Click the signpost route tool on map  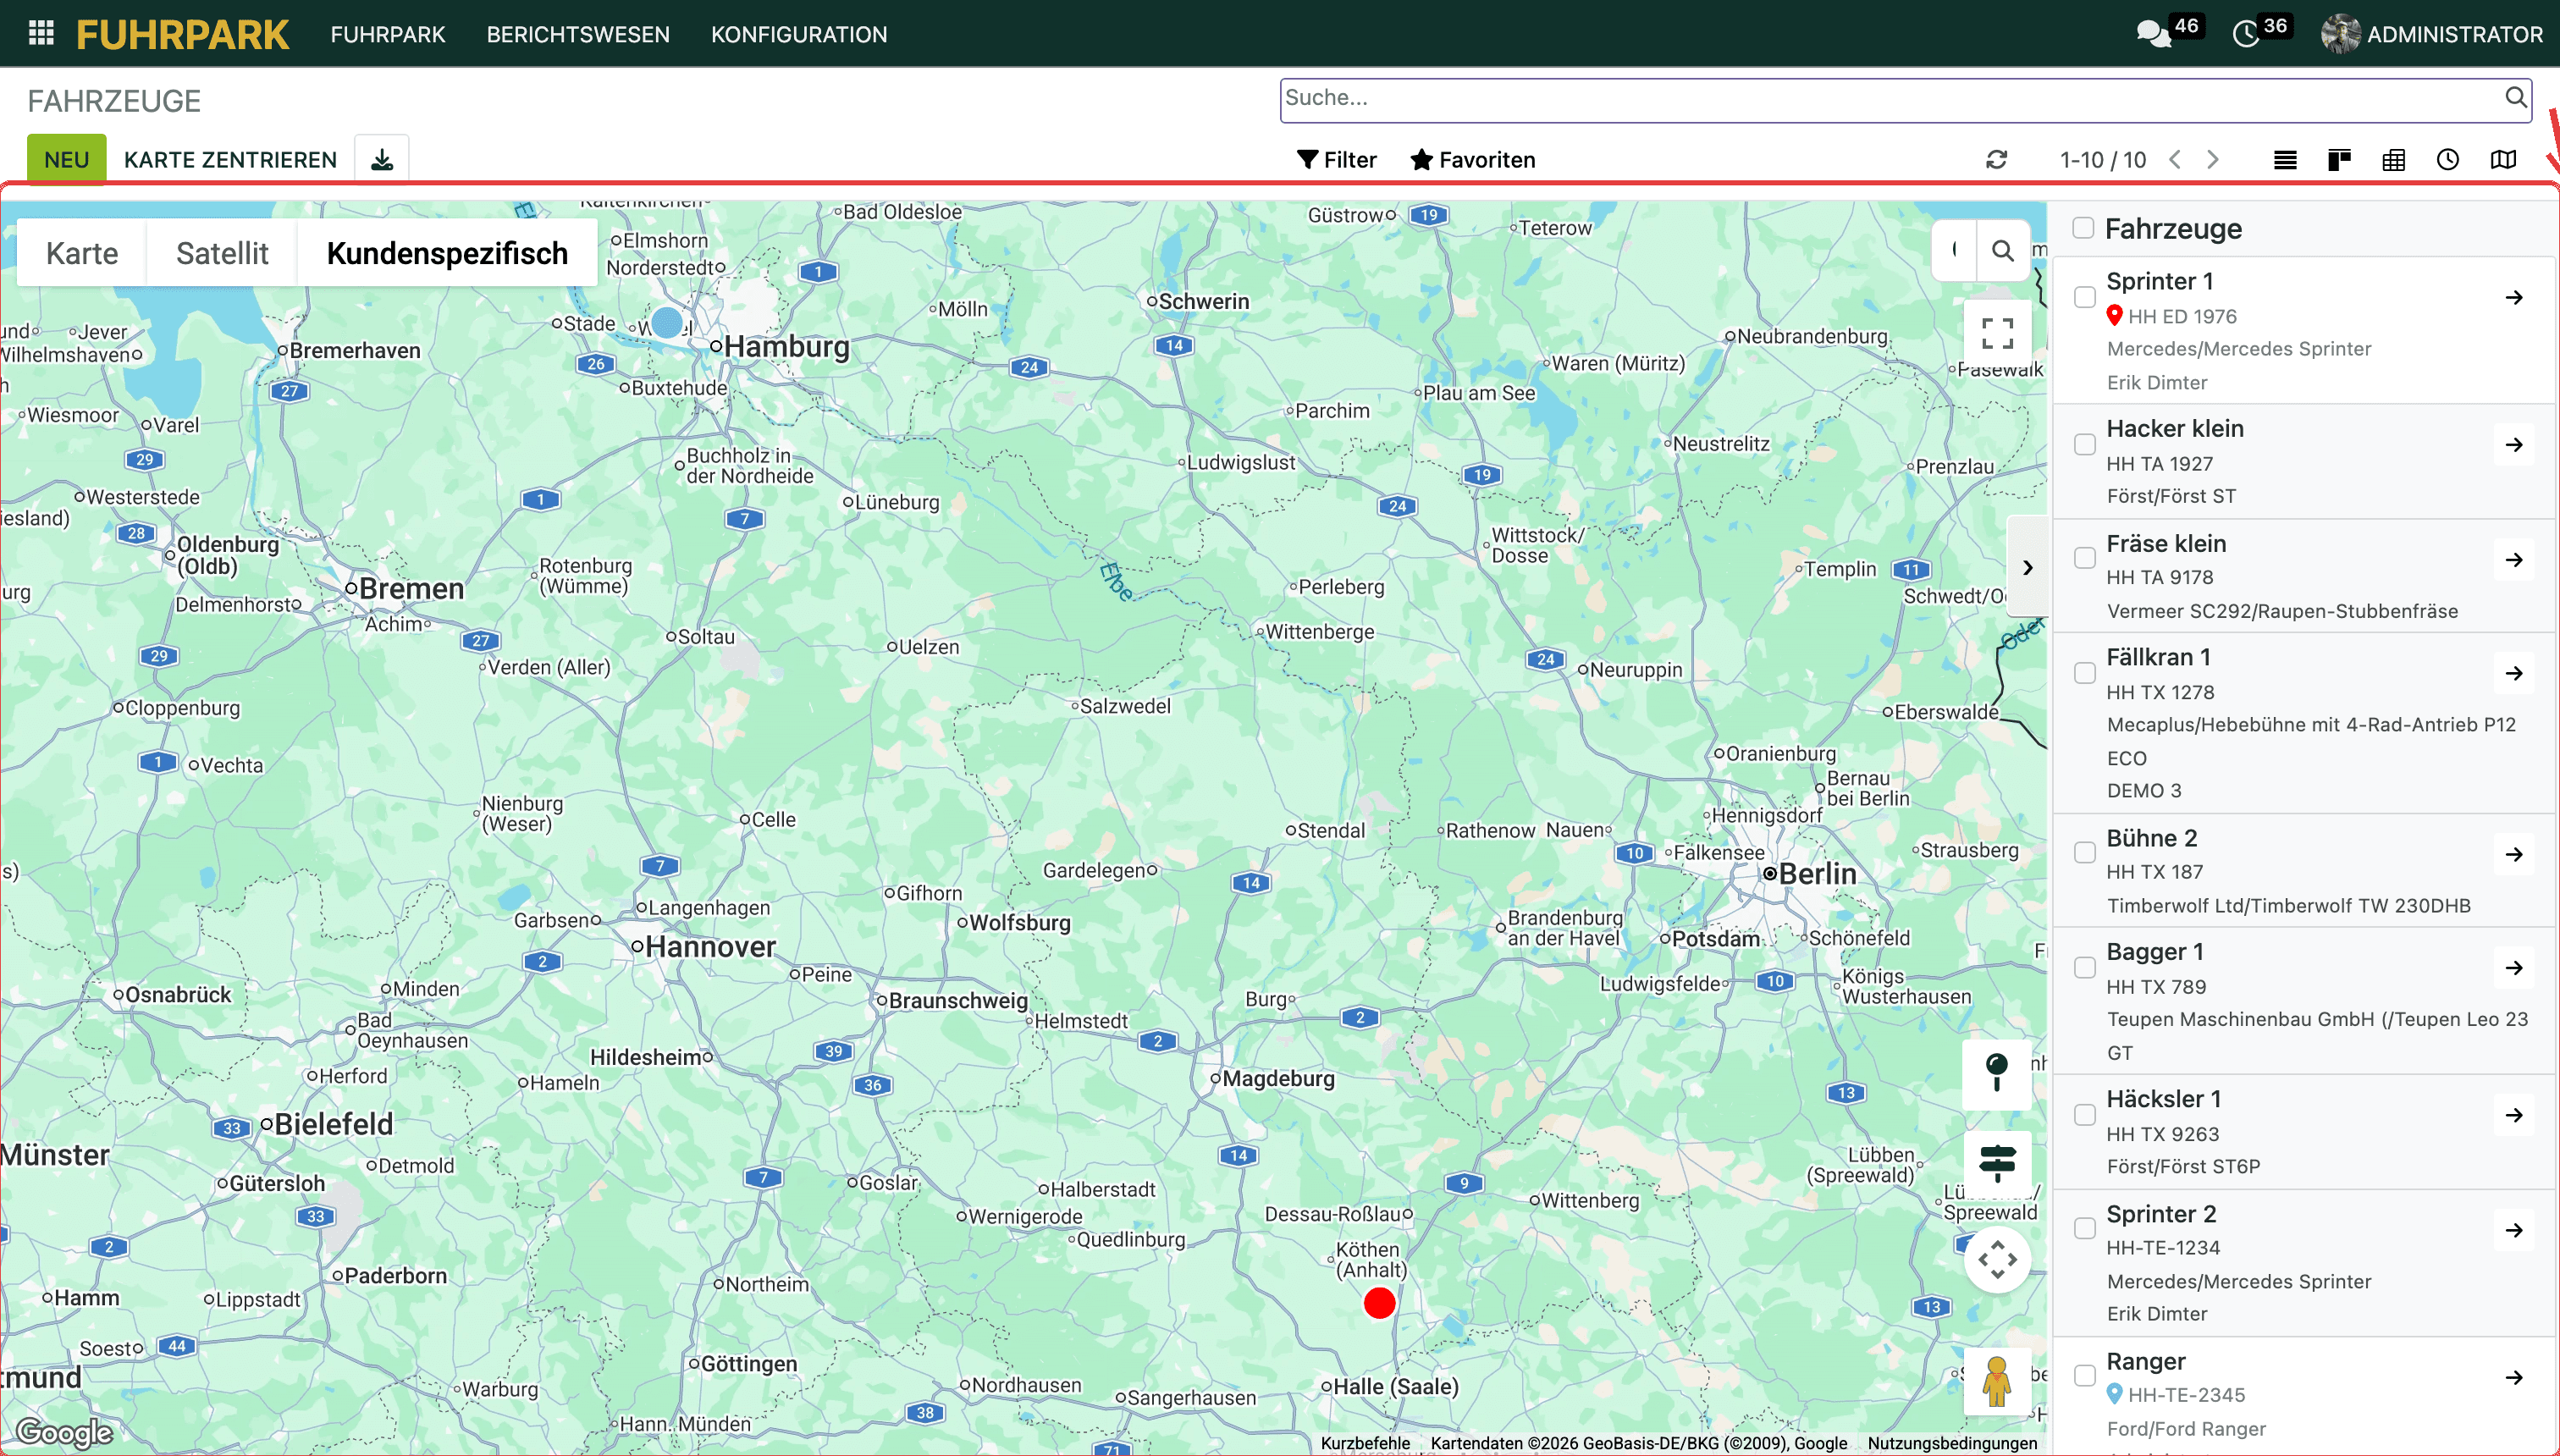click(1997, 1164)
